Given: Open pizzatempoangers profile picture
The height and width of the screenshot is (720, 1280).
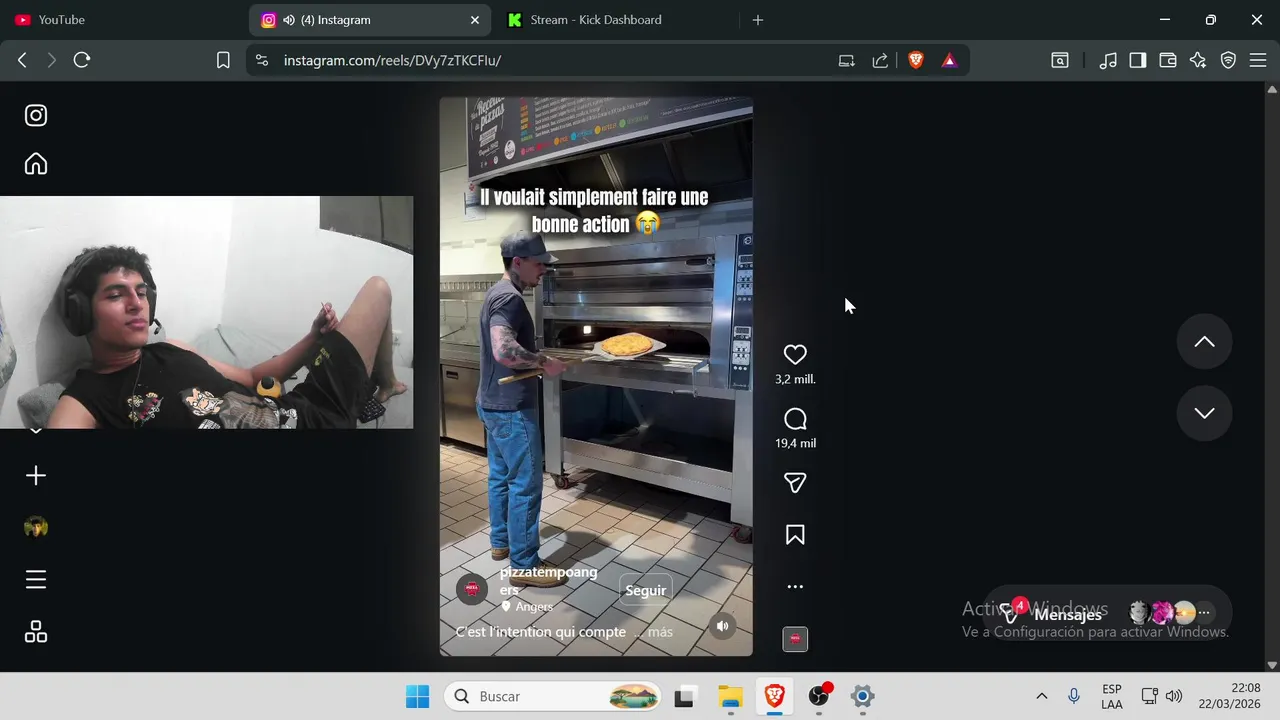Looking at the screenshot, I should (472, 589).
